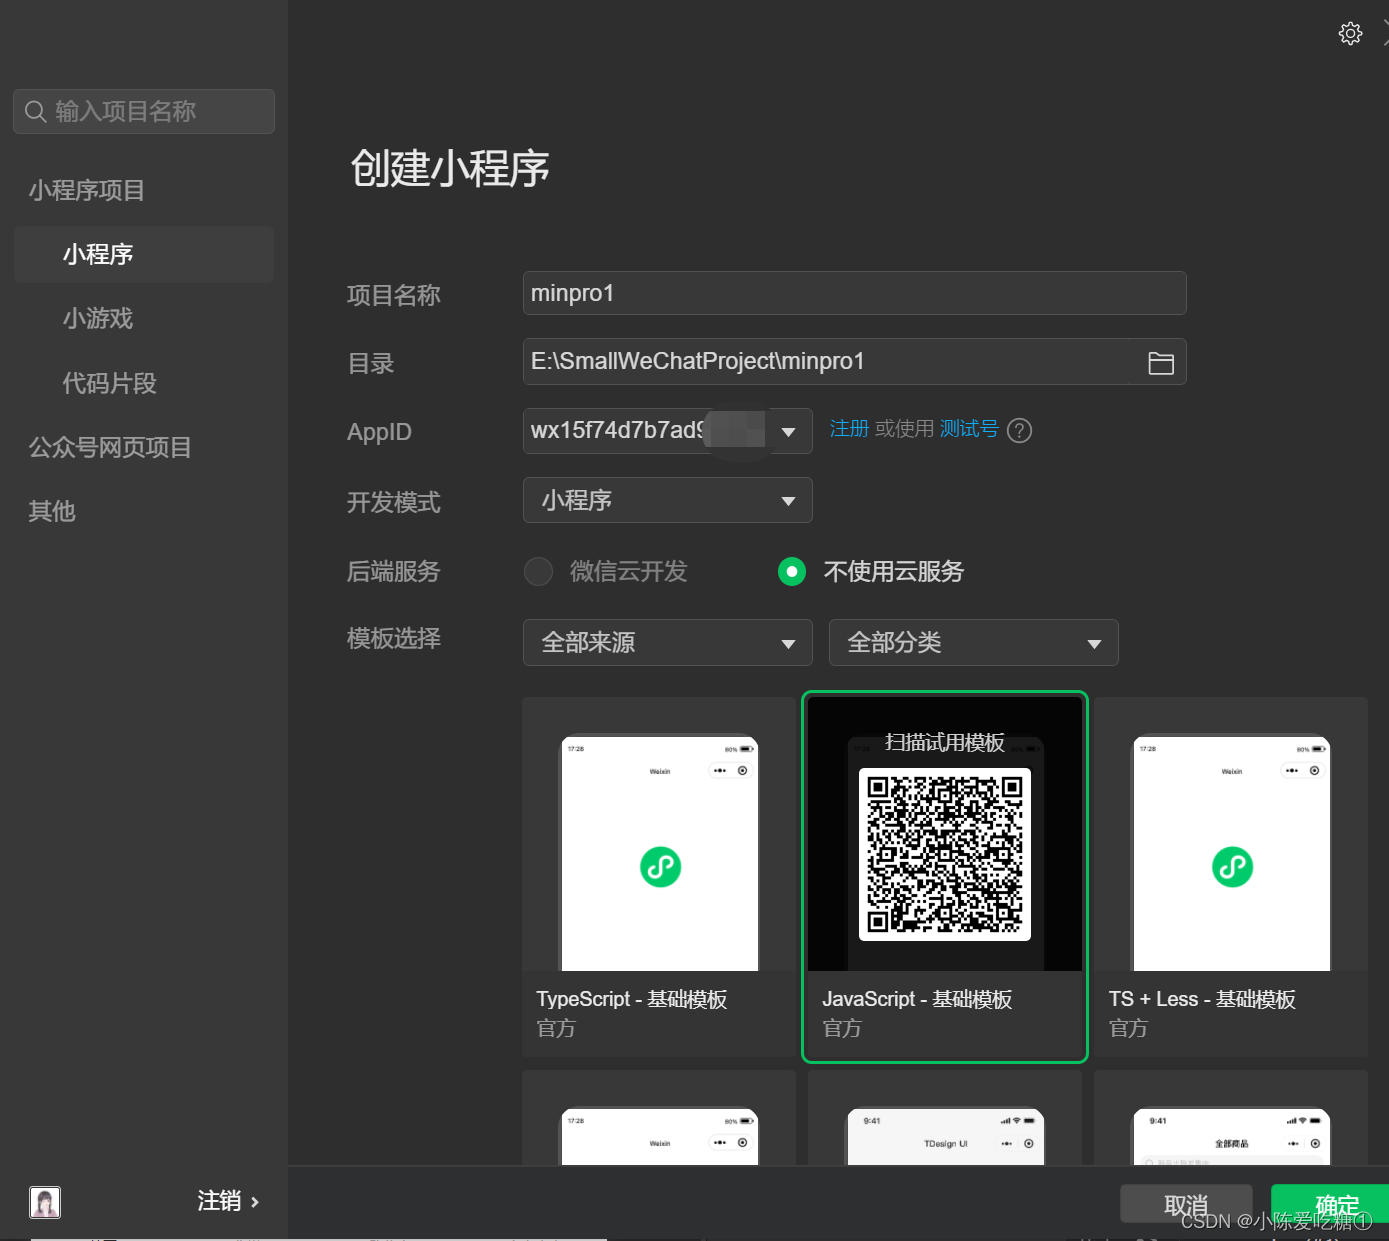This screenshot has width=1389, height=1241.
Task: Click the 扫描试用模板 label
Action: click(944, 742)
